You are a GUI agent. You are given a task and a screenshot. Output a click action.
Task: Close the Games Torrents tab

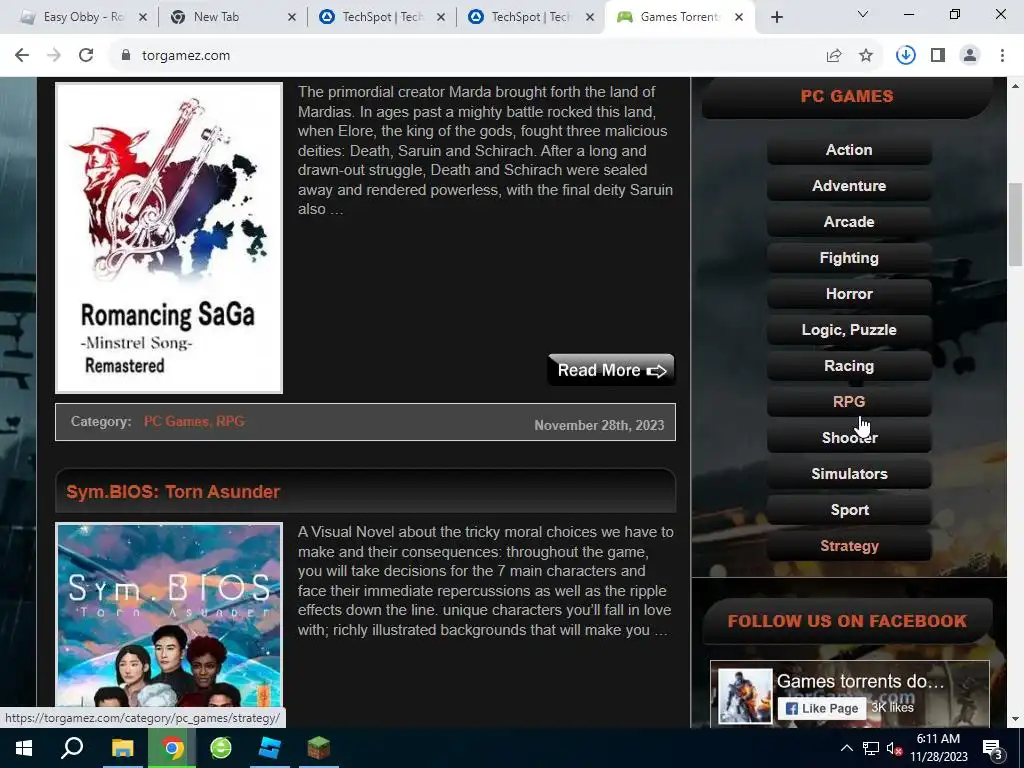739,17
